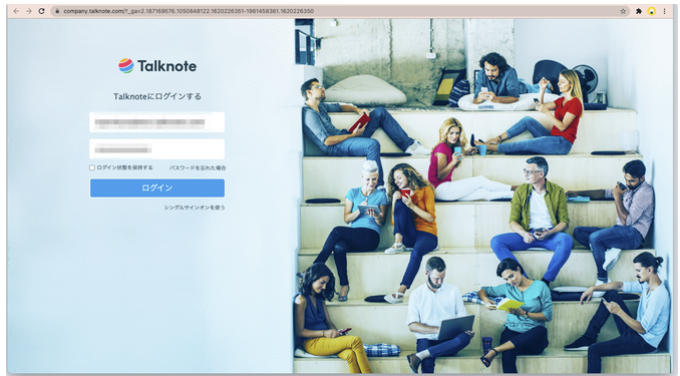
Task: Click the browser back arrow
Action: (x=16, y=11)
